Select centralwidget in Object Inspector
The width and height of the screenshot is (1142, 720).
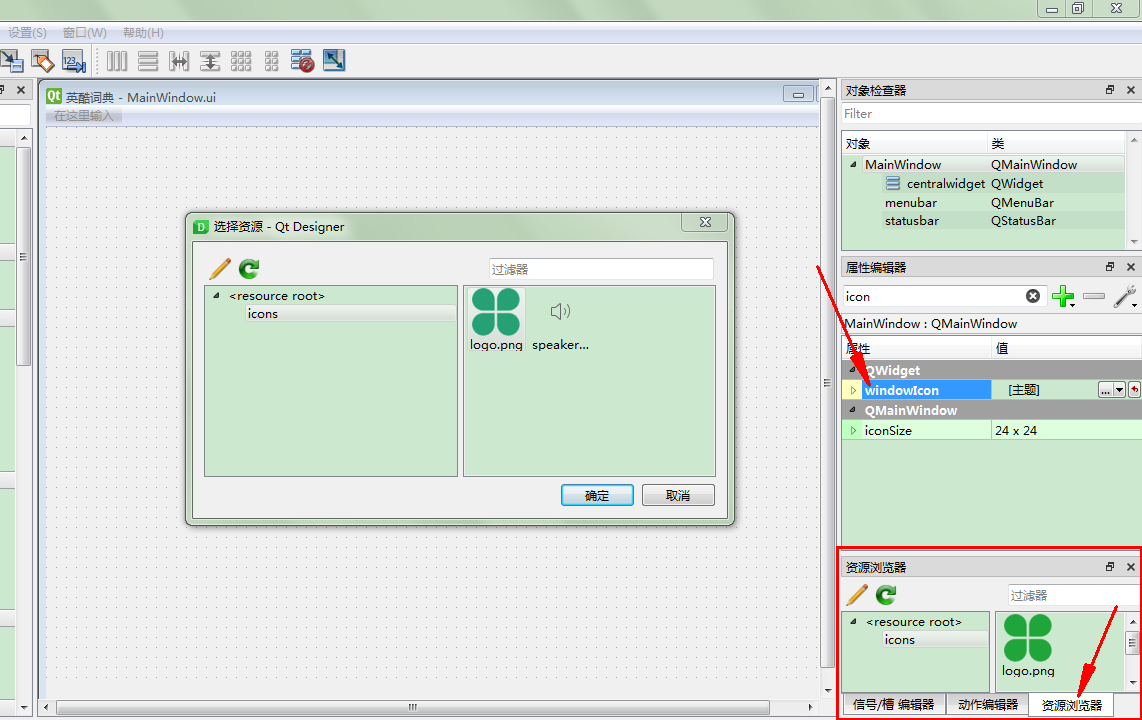coord(945,183)
